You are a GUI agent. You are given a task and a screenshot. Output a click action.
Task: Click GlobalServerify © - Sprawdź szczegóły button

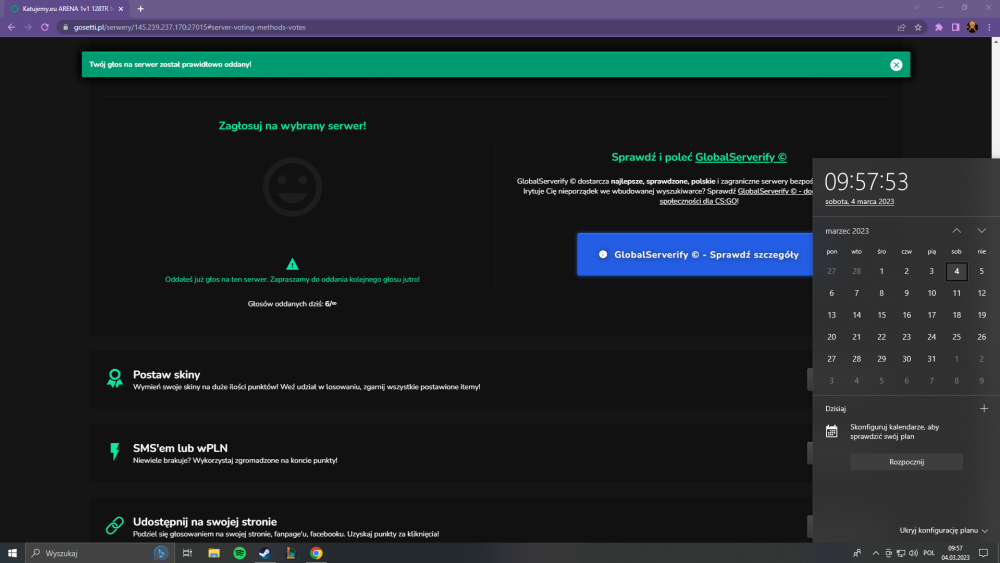click(x=695, y=254)
